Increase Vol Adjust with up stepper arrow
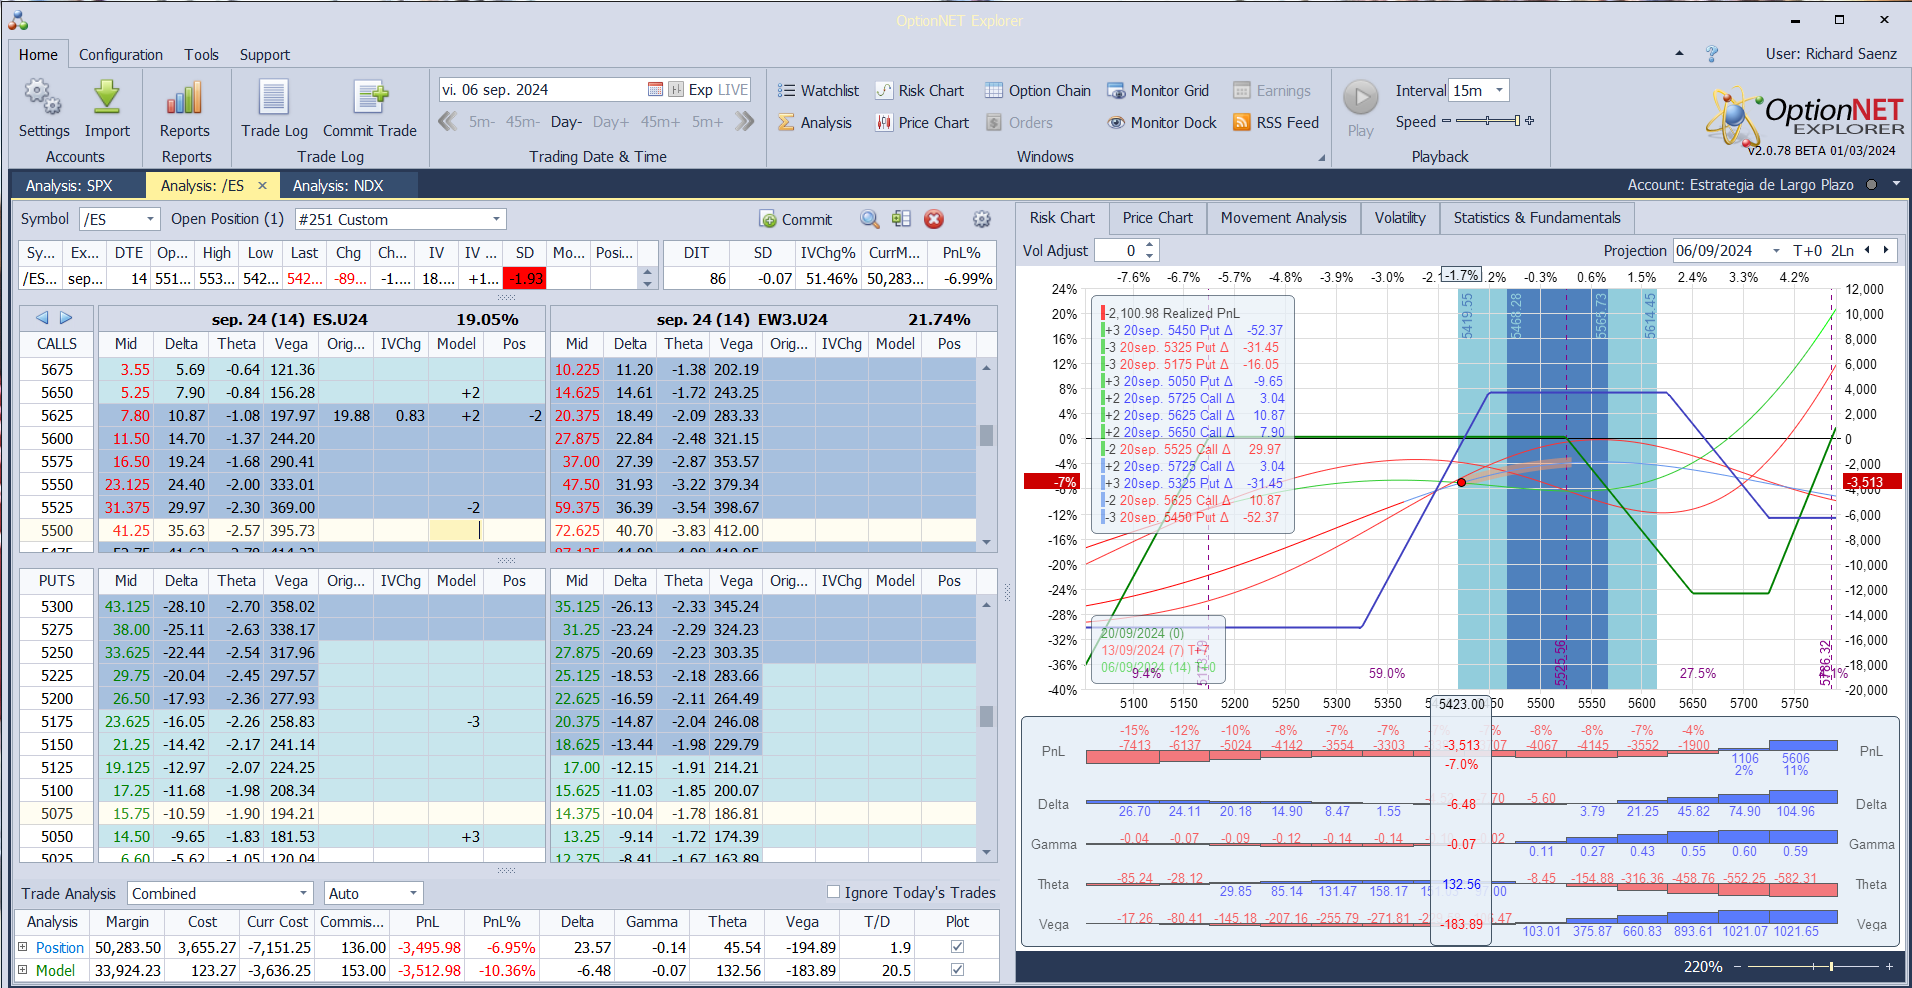 [x=1150, y=246]
